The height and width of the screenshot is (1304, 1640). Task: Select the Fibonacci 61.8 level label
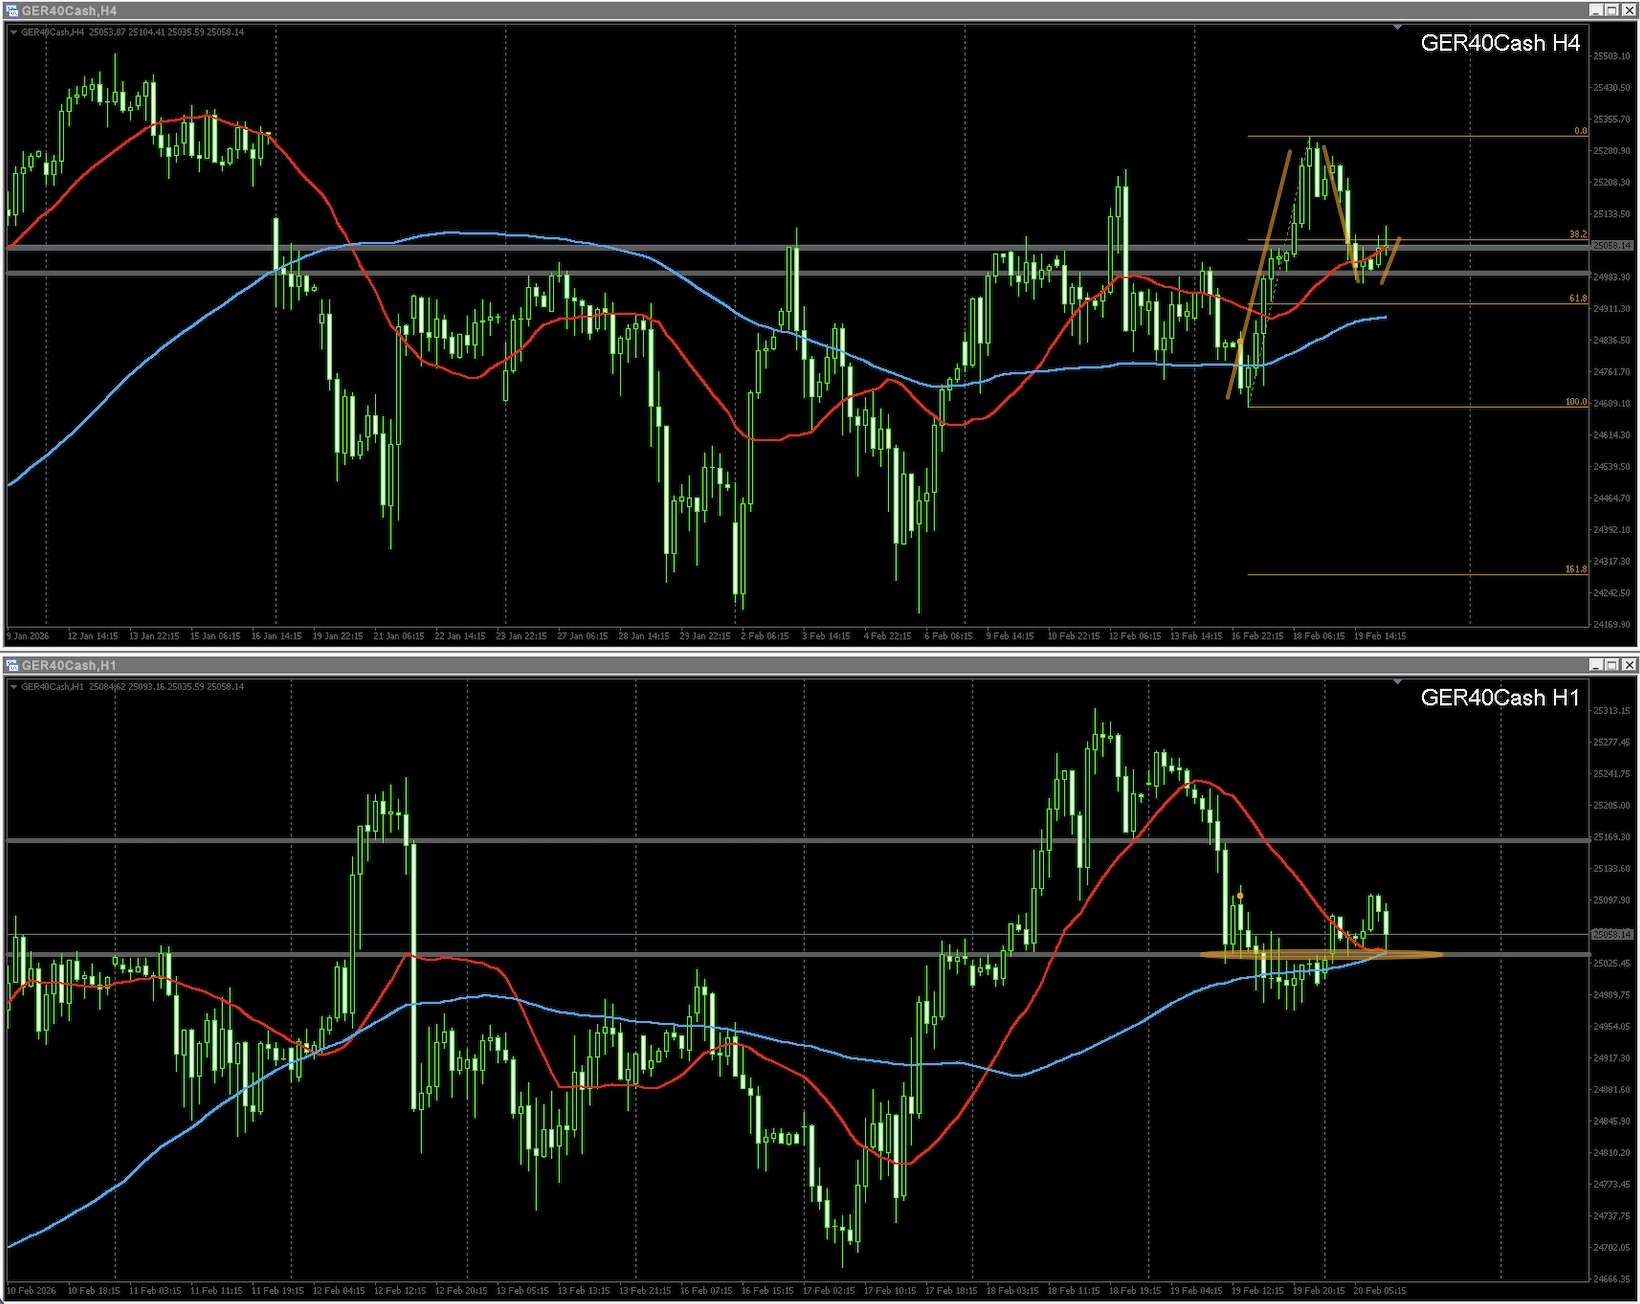click(x=1577, y=298)
